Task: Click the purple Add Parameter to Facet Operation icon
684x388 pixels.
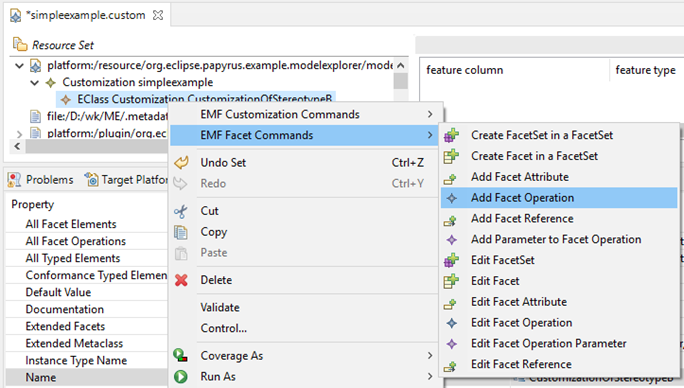Action: (x=451, y=240)
